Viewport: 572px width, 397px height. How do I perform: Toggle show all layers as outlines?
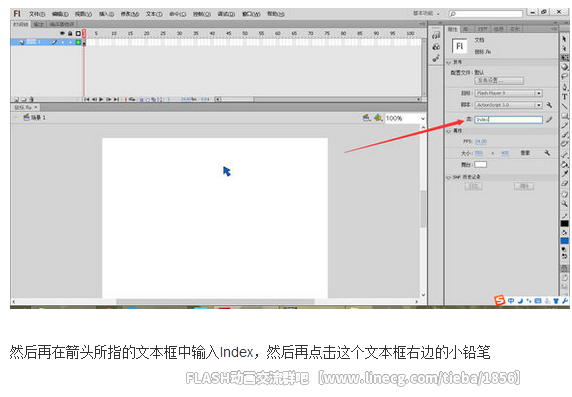[78, 33]
